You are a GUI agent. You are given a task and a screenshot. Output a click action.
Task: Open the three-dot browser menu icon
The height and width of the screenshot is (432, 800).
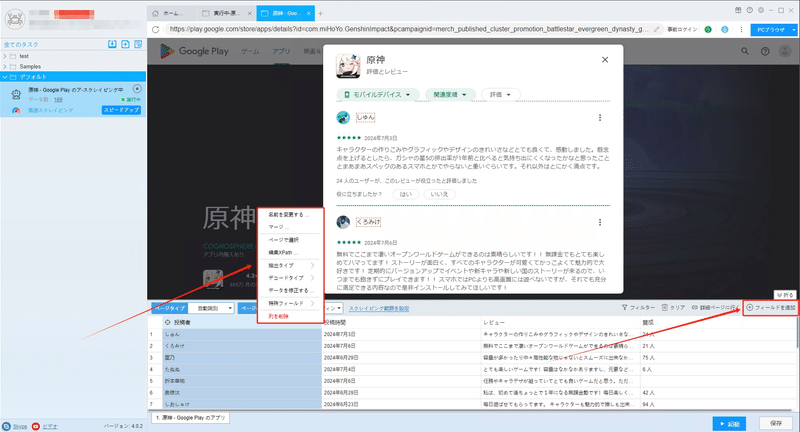tap(741, 30)
